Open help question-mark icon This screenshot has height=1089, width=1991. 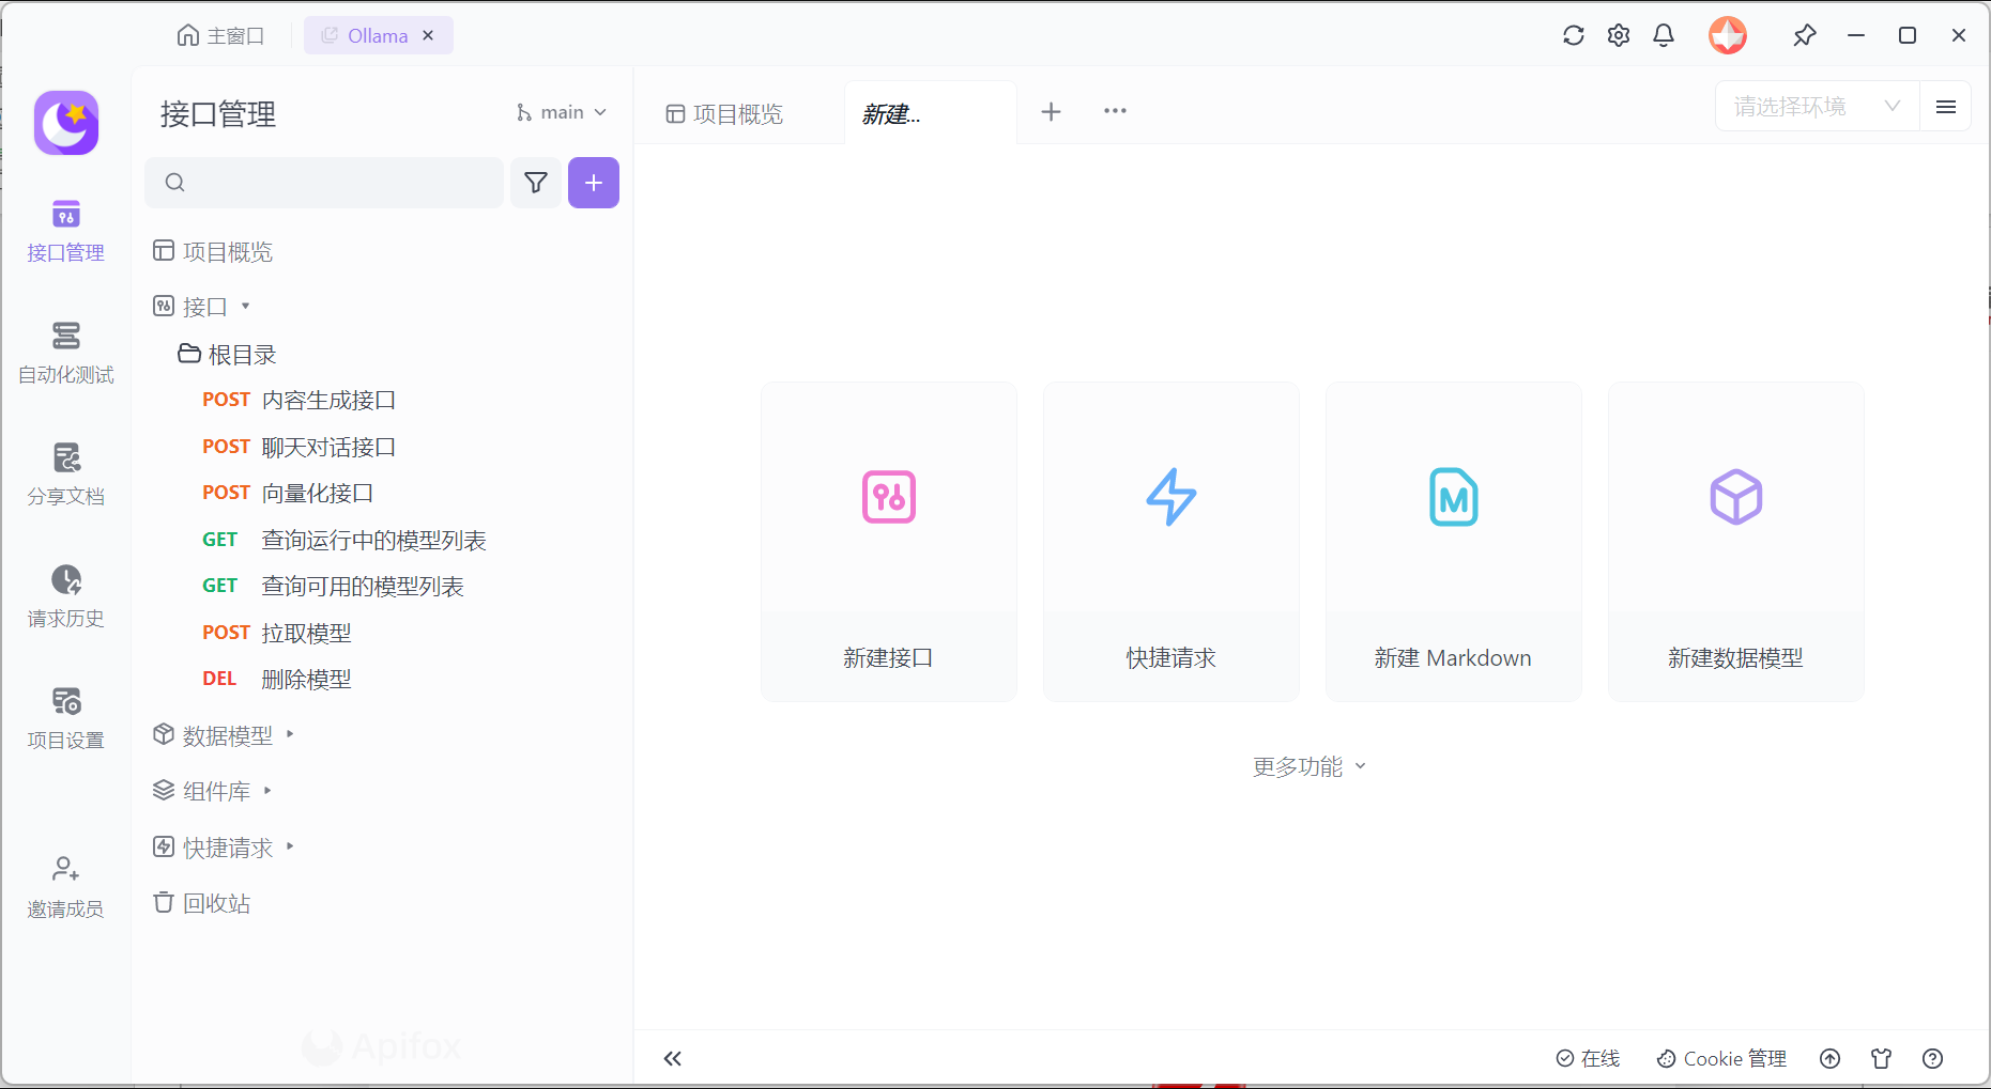(1933, 1059)
